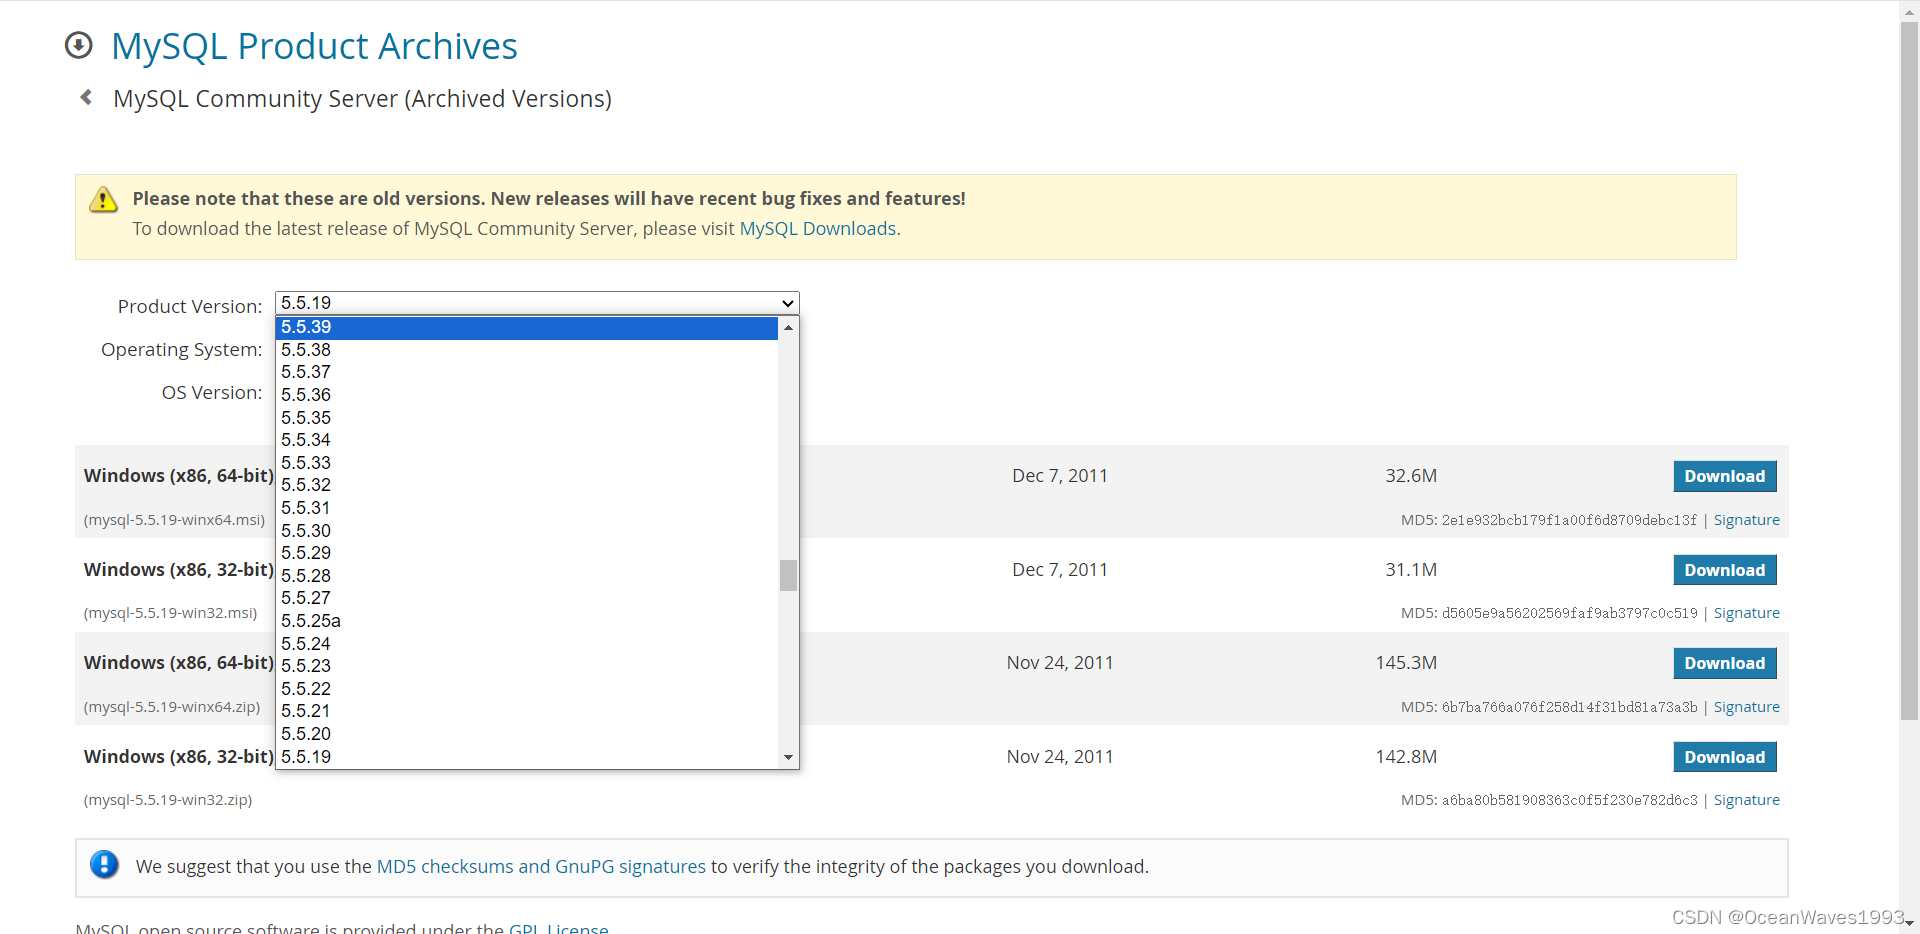Click the blue exclamation info icon
This screenshot has height=934, width=1920.
pyautogui.click(x=104, y=864)
